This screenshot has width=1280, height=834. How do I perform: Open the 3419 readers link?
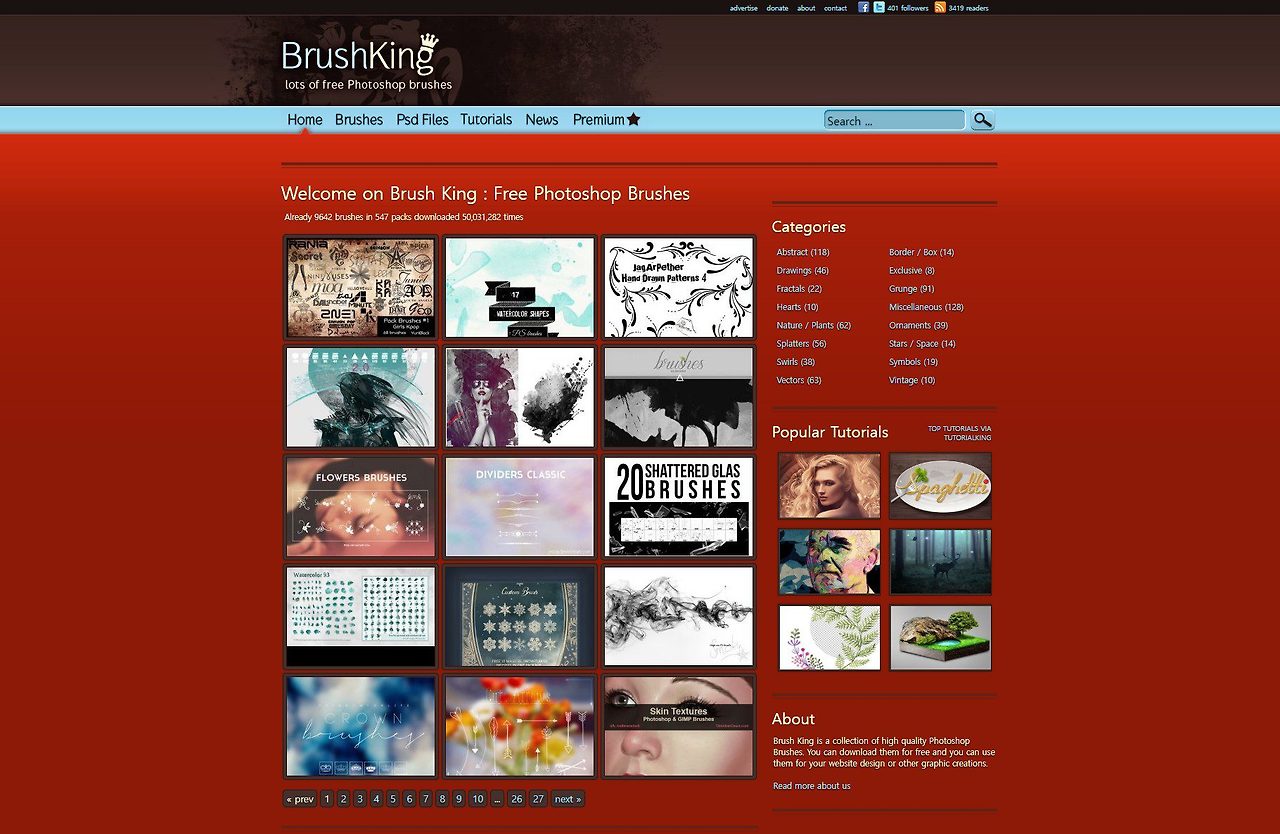tap(968, 8)
